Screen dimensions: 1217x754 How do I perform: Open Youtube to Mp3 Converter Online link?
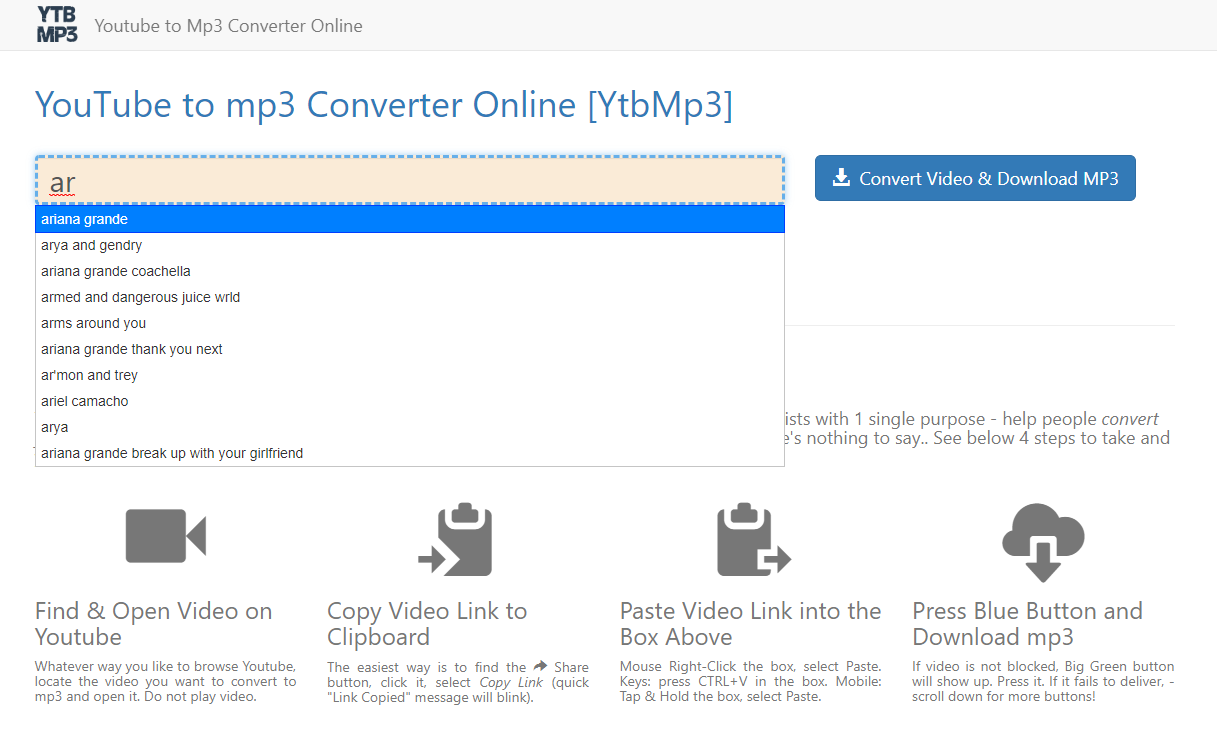(x=228, y=26)
